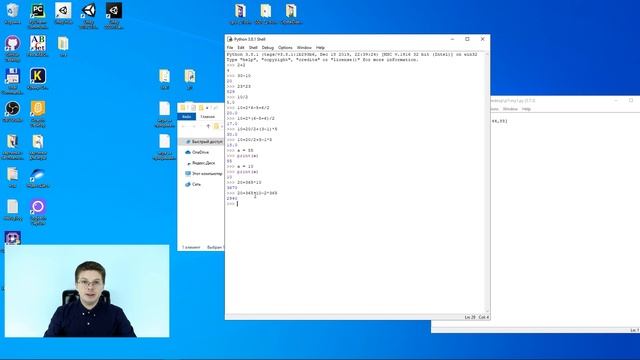Switch to Главная tab in File Explorer
Viewport: 640px width, 360px height.
point(207,117)
